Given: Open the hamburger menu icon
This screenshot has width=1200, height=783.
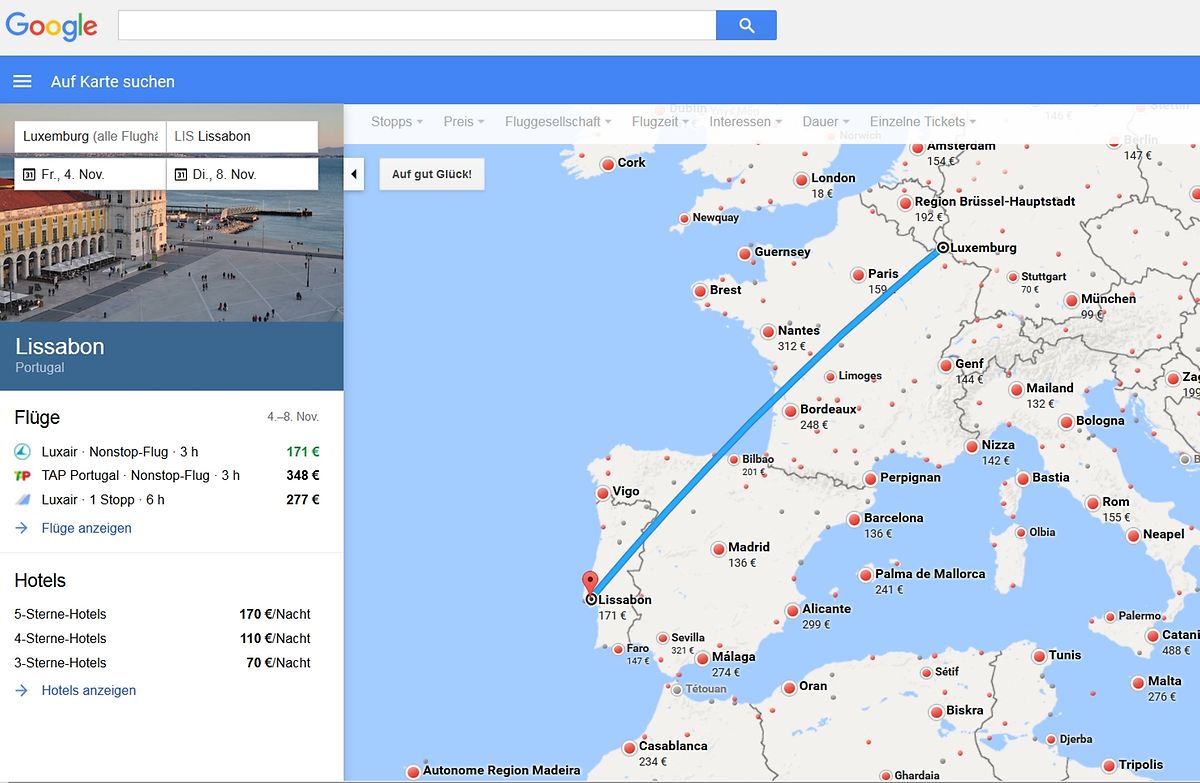Looking at the screenshot, I should click(x=22, y=82).
